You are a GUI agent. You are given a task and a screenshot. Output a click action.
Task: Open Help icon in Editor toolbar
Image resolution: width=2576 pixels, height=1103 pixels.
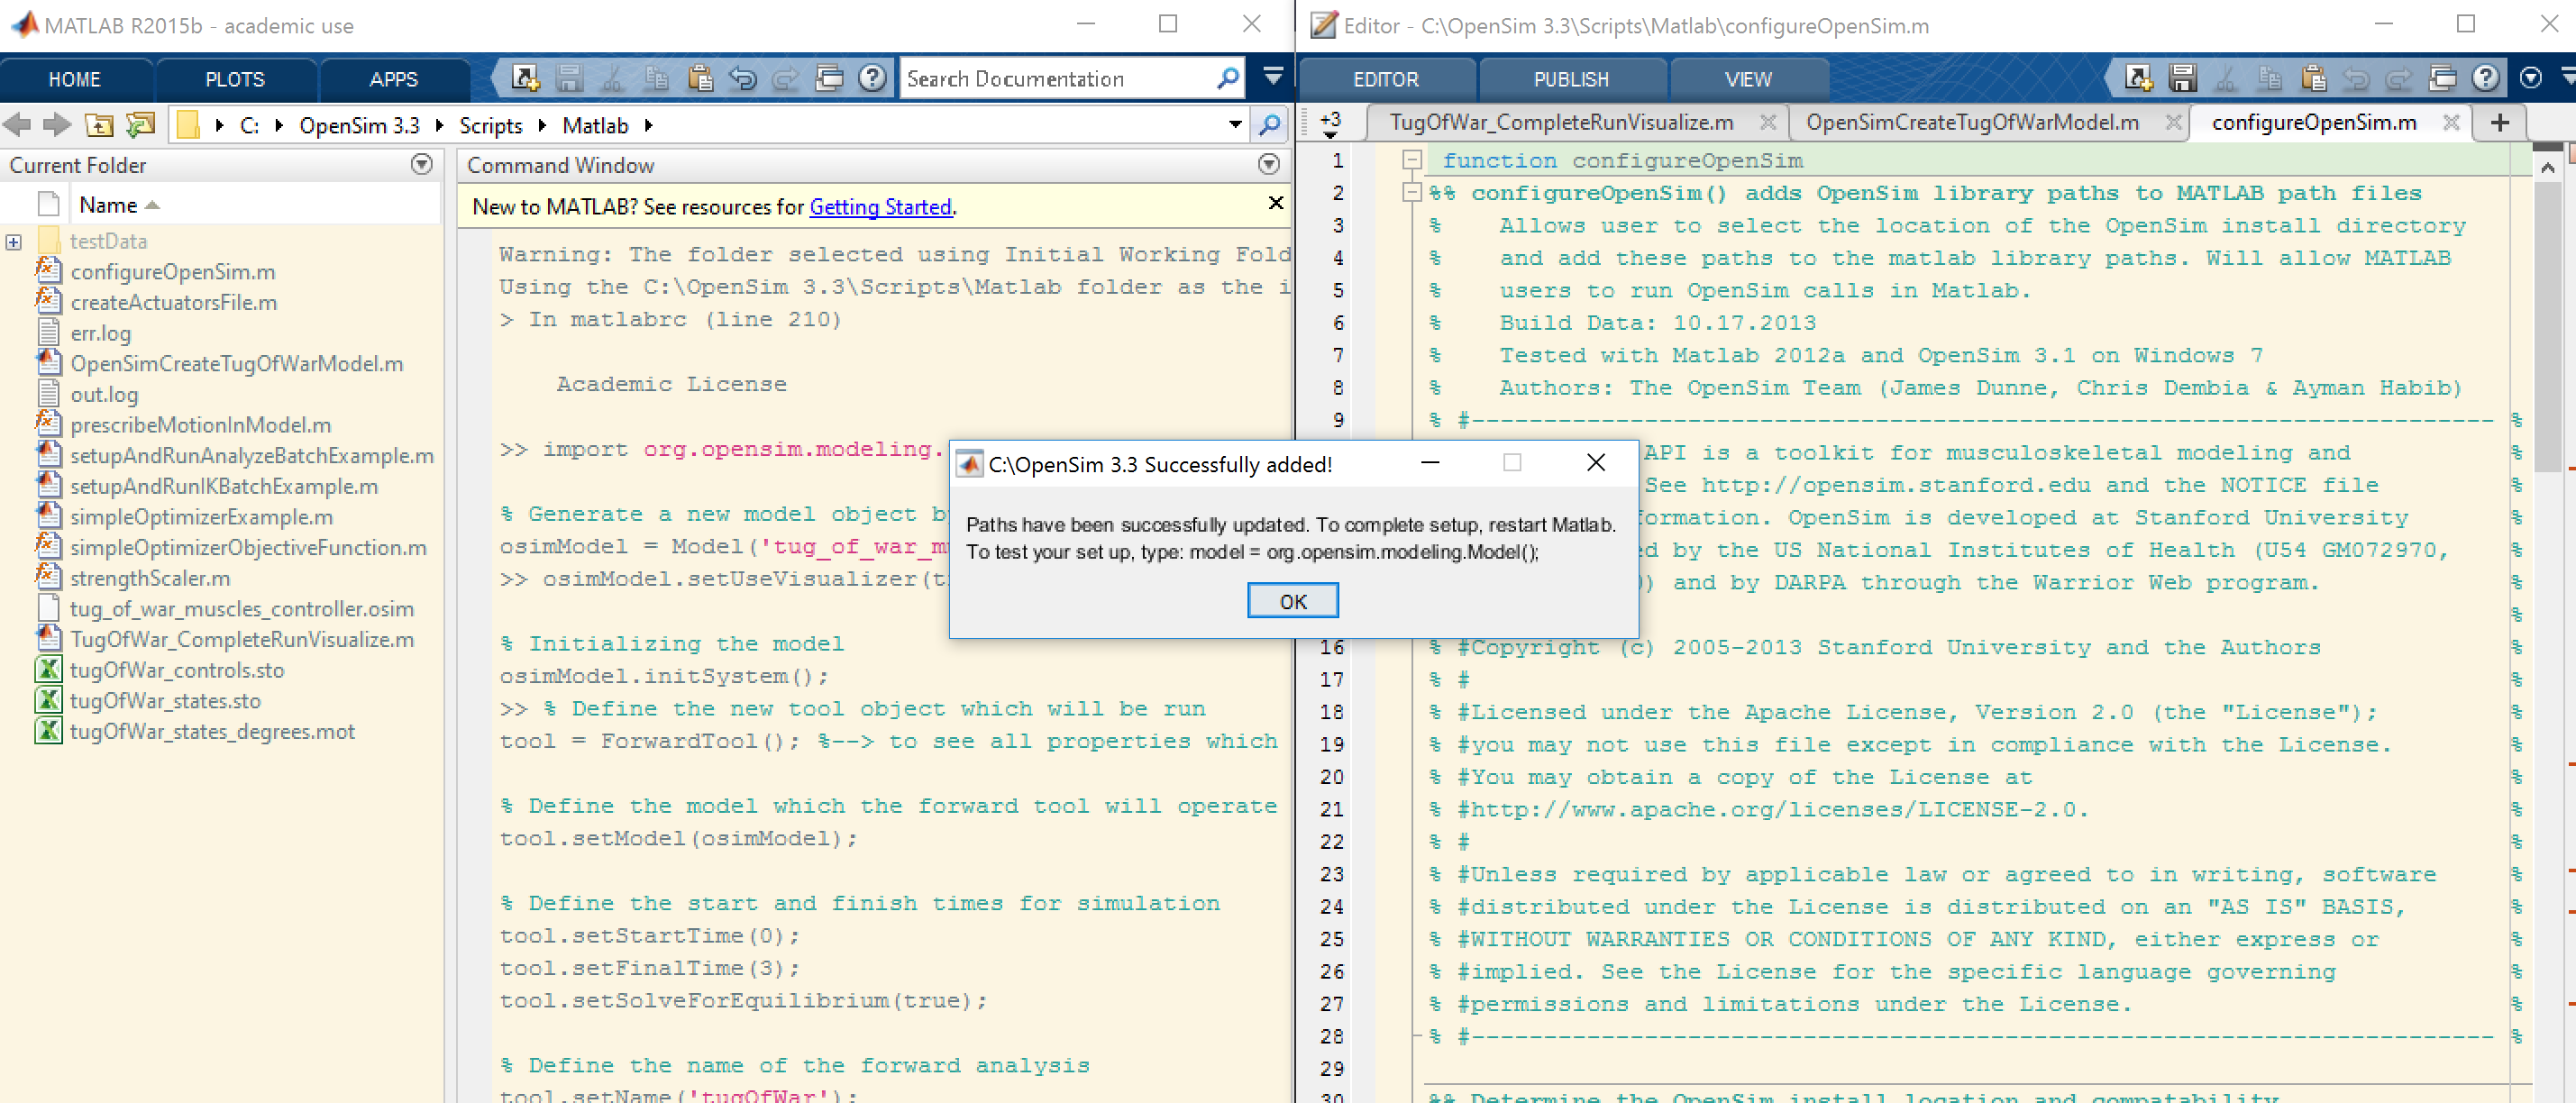pos(2486,78)
